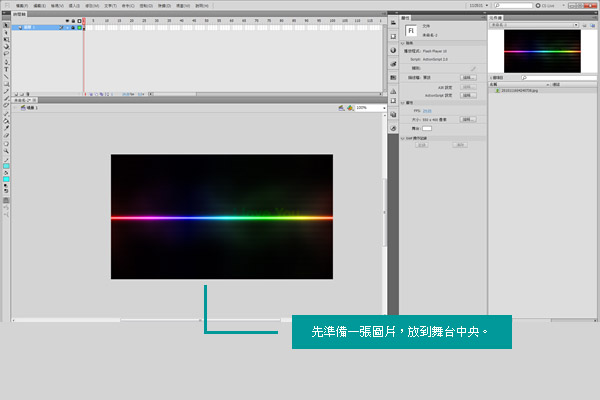
Task: Collapse the first Properties section arrow
Action: (x=403, y=43)
